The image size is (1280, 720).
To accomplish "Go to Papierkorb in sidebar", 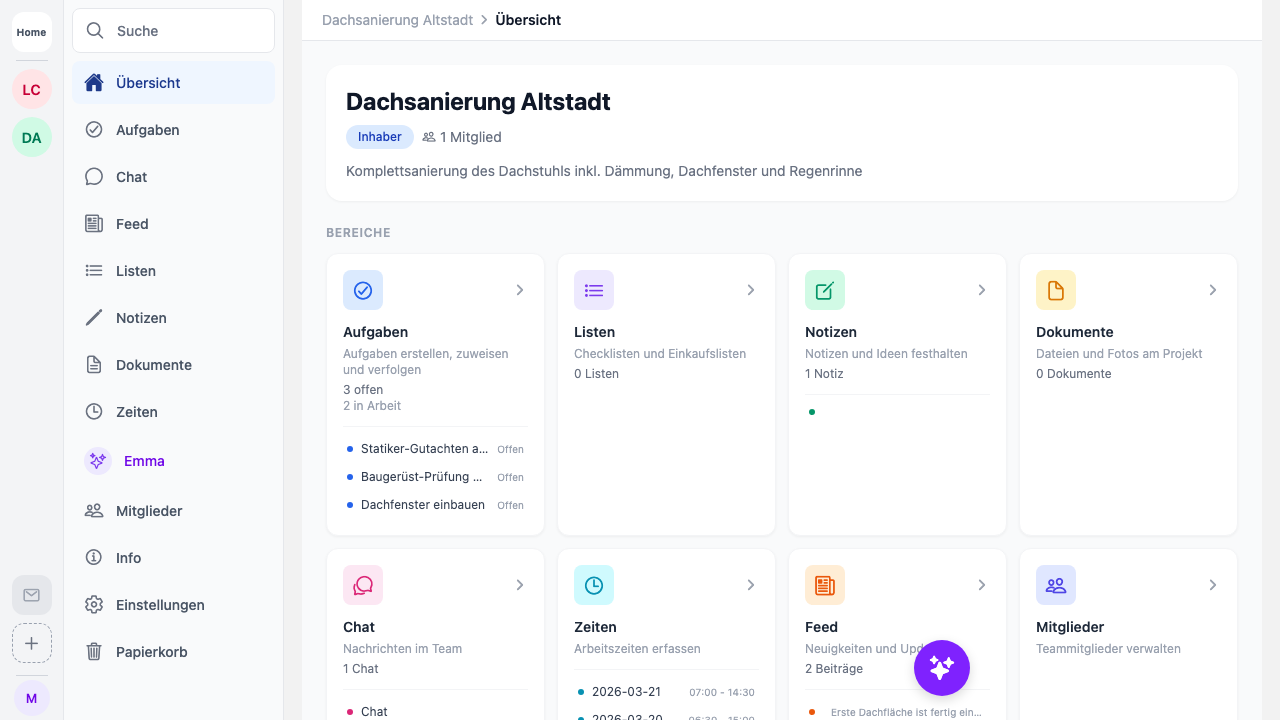I will click(x=151, y=652).
